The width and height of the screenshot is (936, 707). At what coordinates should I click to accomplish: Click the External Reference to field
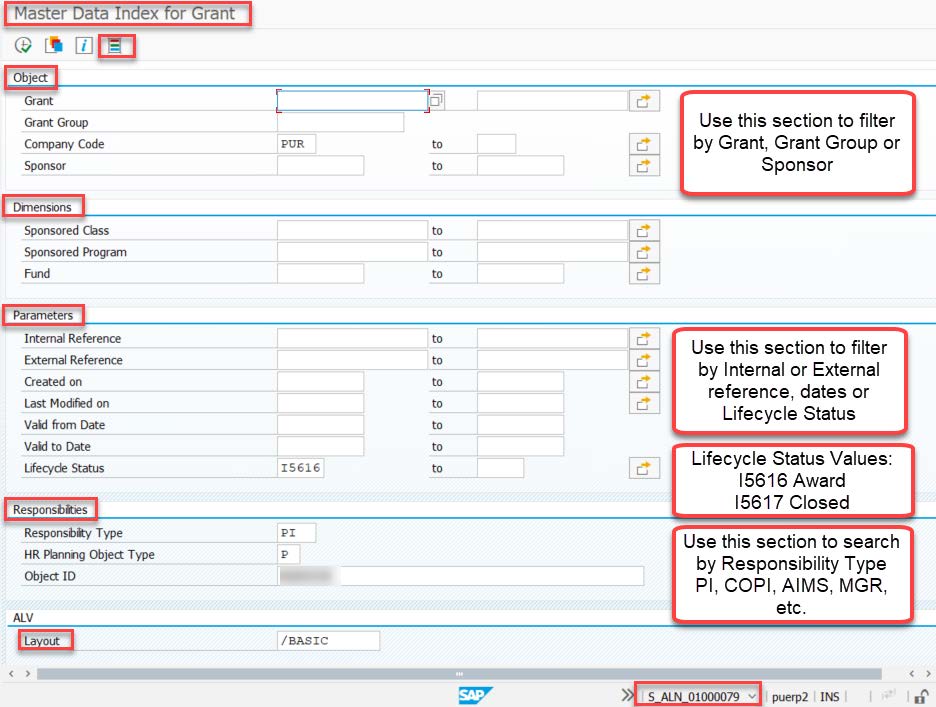[x=552, y=360]
